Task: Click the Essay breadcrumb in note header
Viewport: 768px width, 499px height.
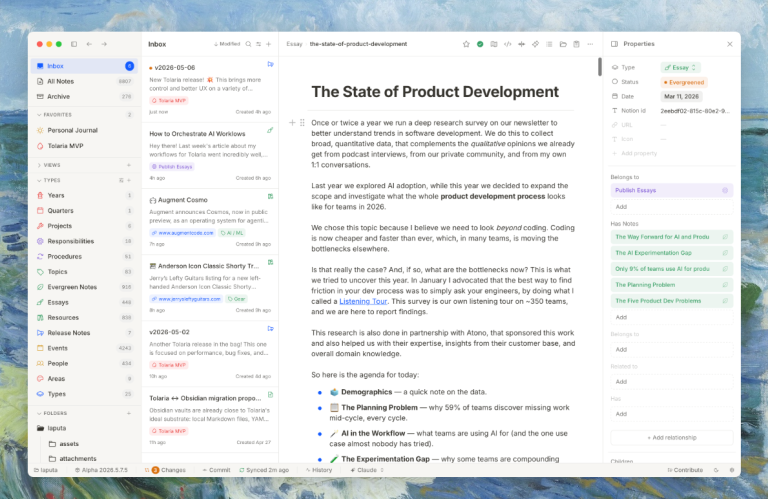Action: 294,44
